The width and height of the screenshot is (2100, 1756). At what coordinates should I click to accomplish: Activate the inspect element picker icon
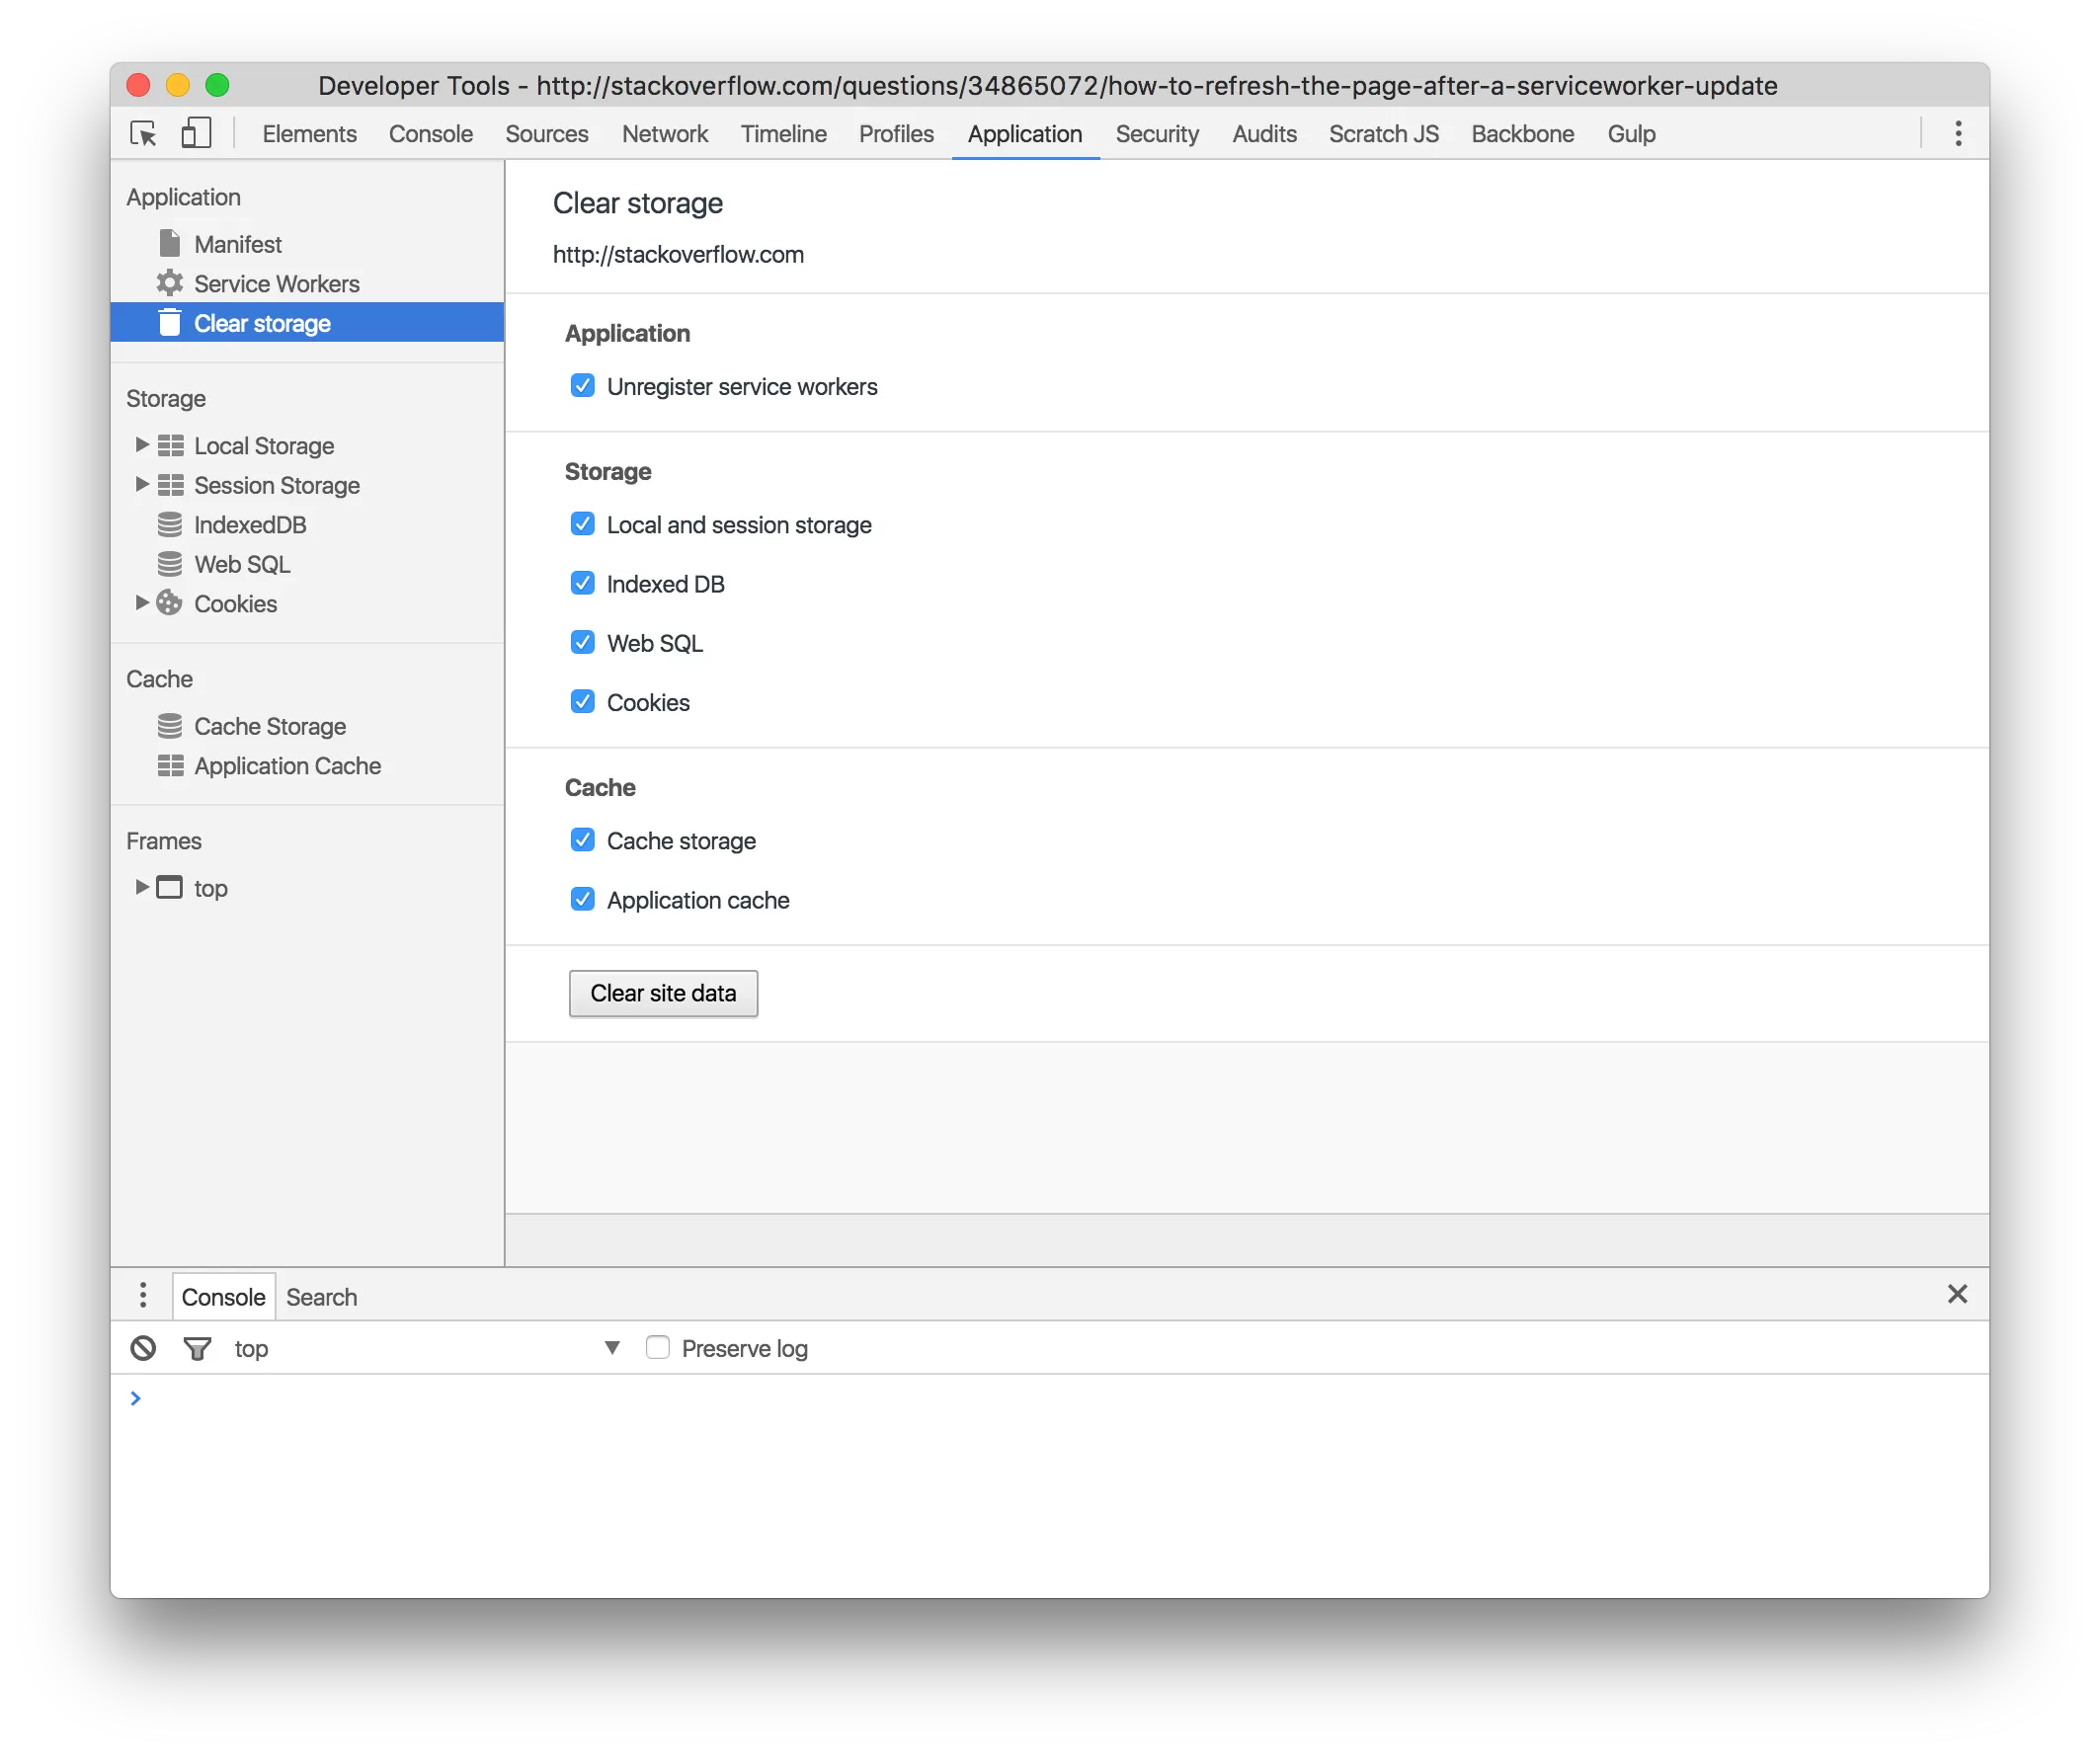click(x=143, y=133)
